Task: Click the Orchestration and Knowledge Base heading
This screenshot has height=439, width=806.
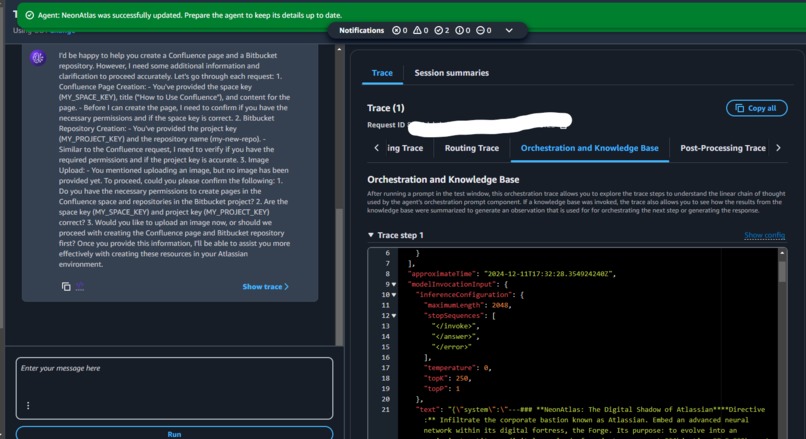Action: tap(443, 179)
